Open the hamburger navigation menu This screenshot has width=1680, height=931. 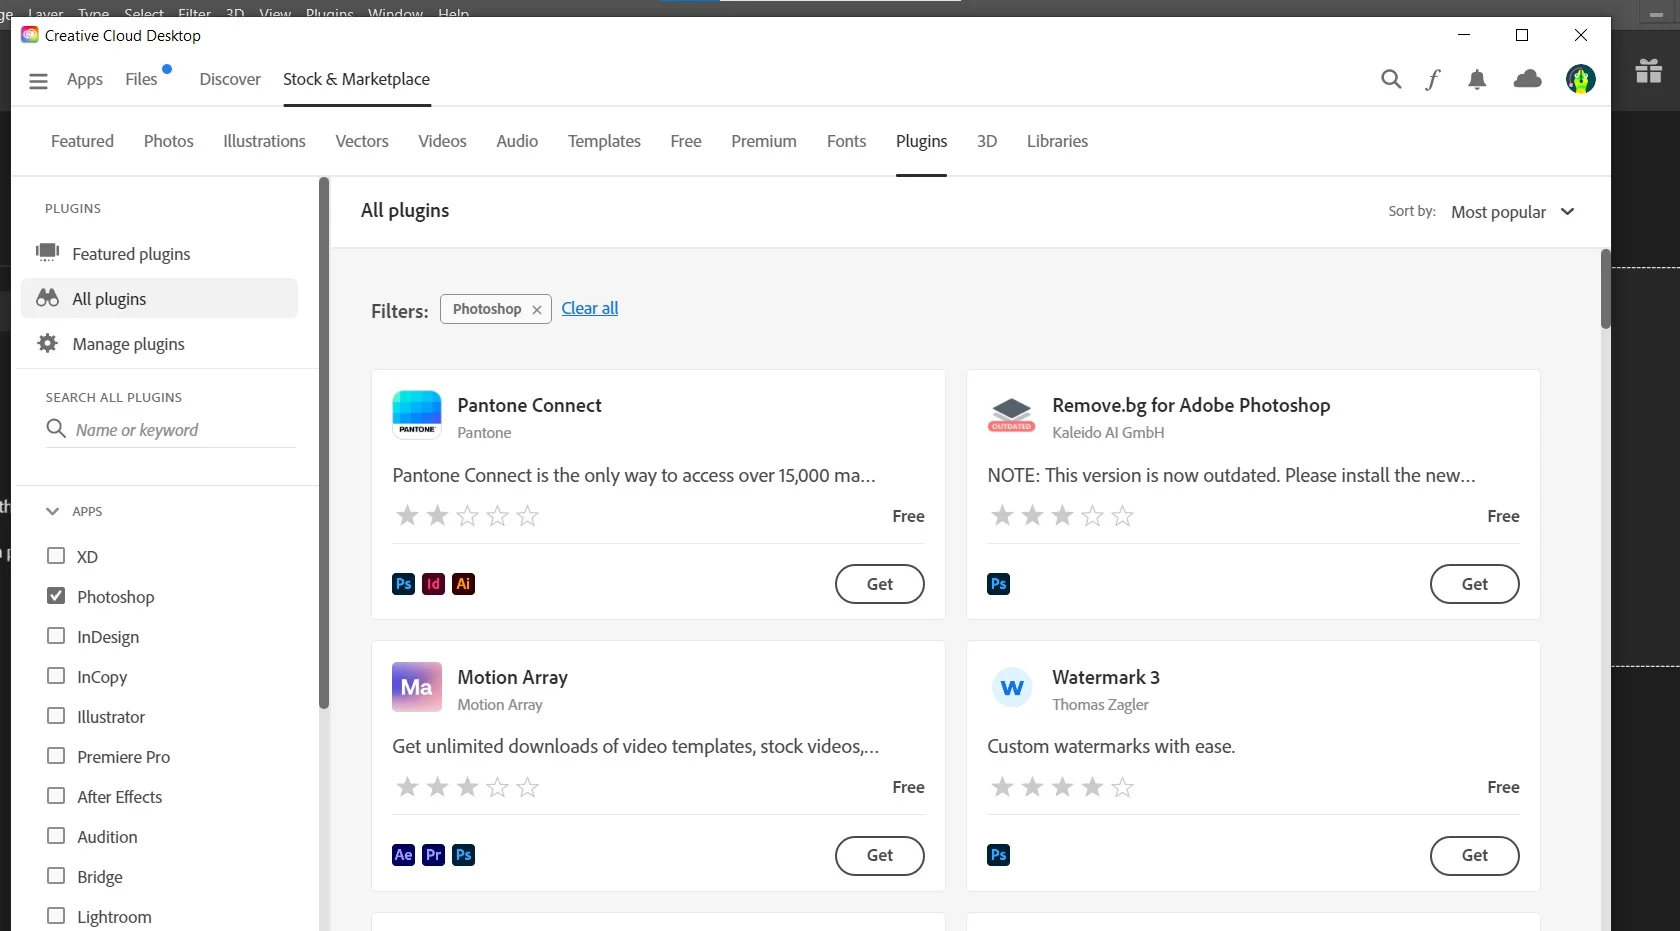[x=38, y=81]
